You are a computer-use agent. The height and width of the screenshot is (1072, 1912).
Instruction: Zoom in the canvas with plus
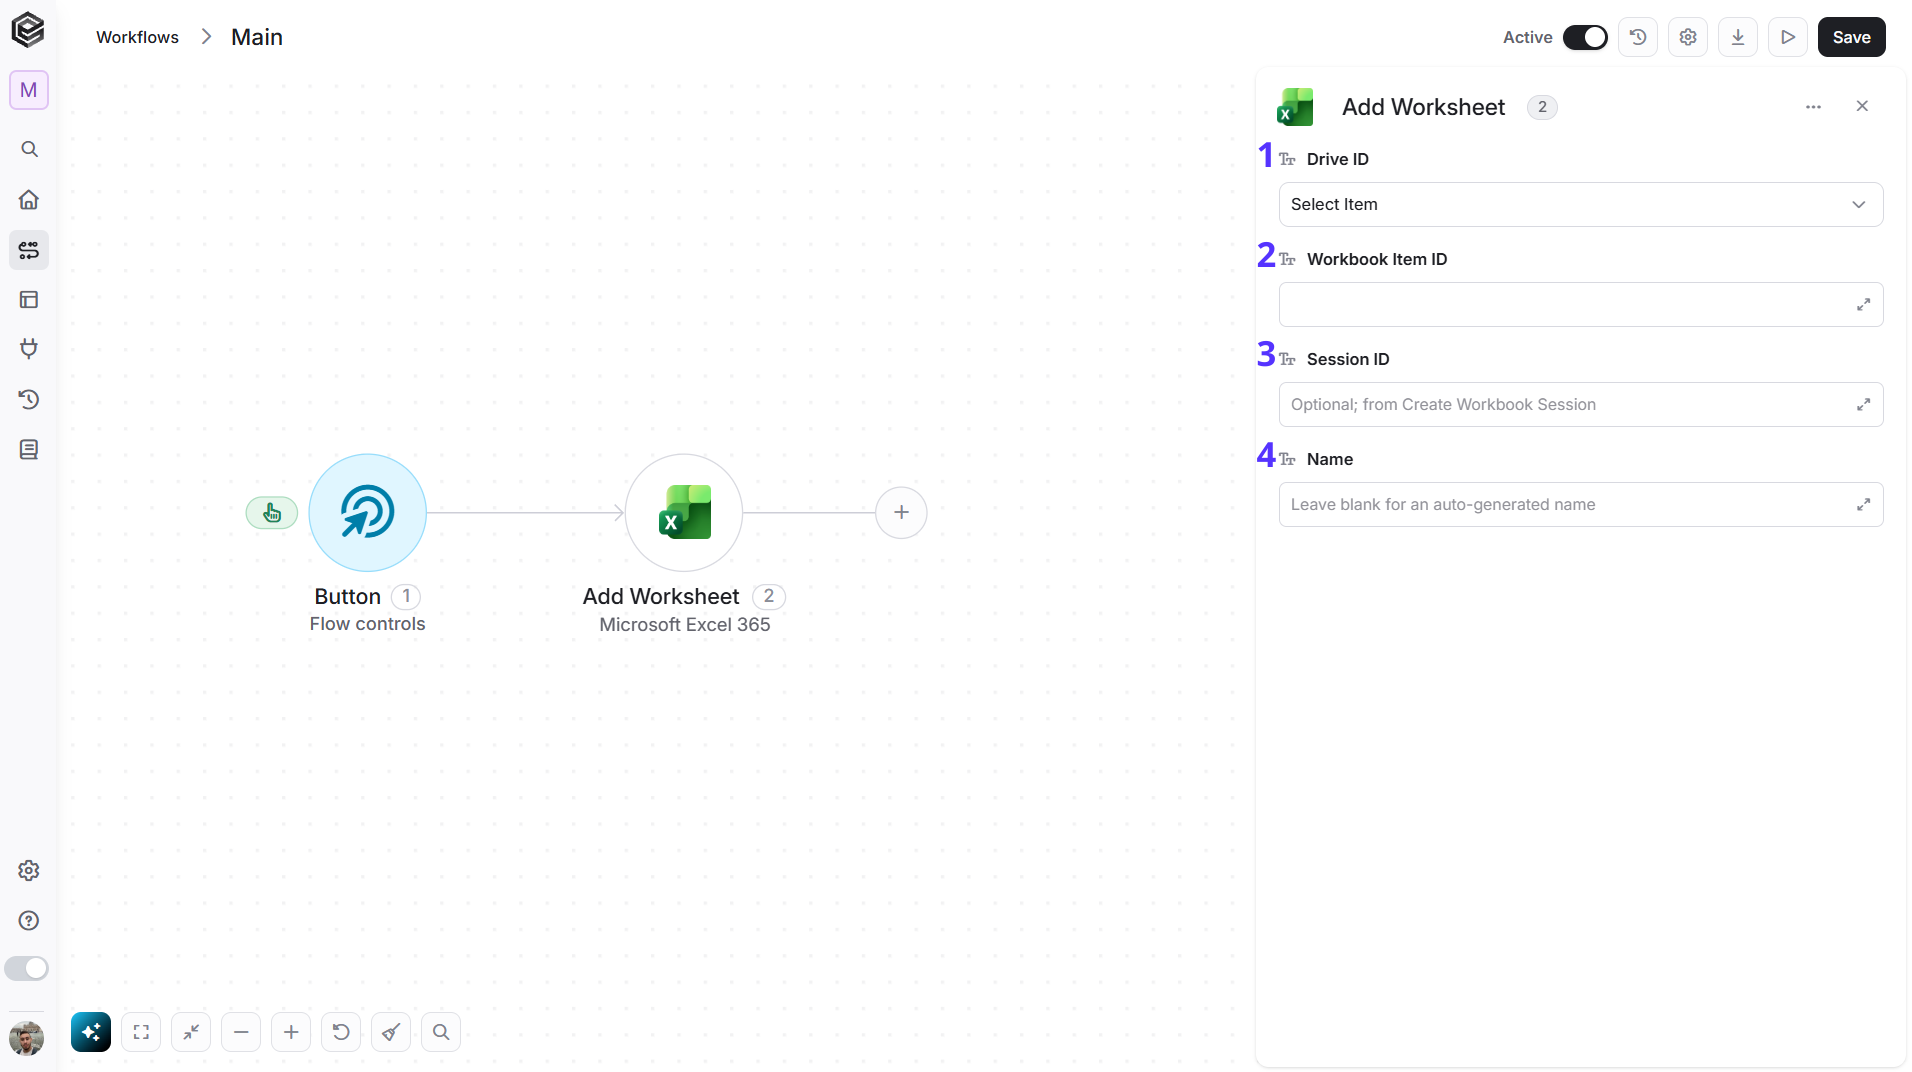point(291,1032)
